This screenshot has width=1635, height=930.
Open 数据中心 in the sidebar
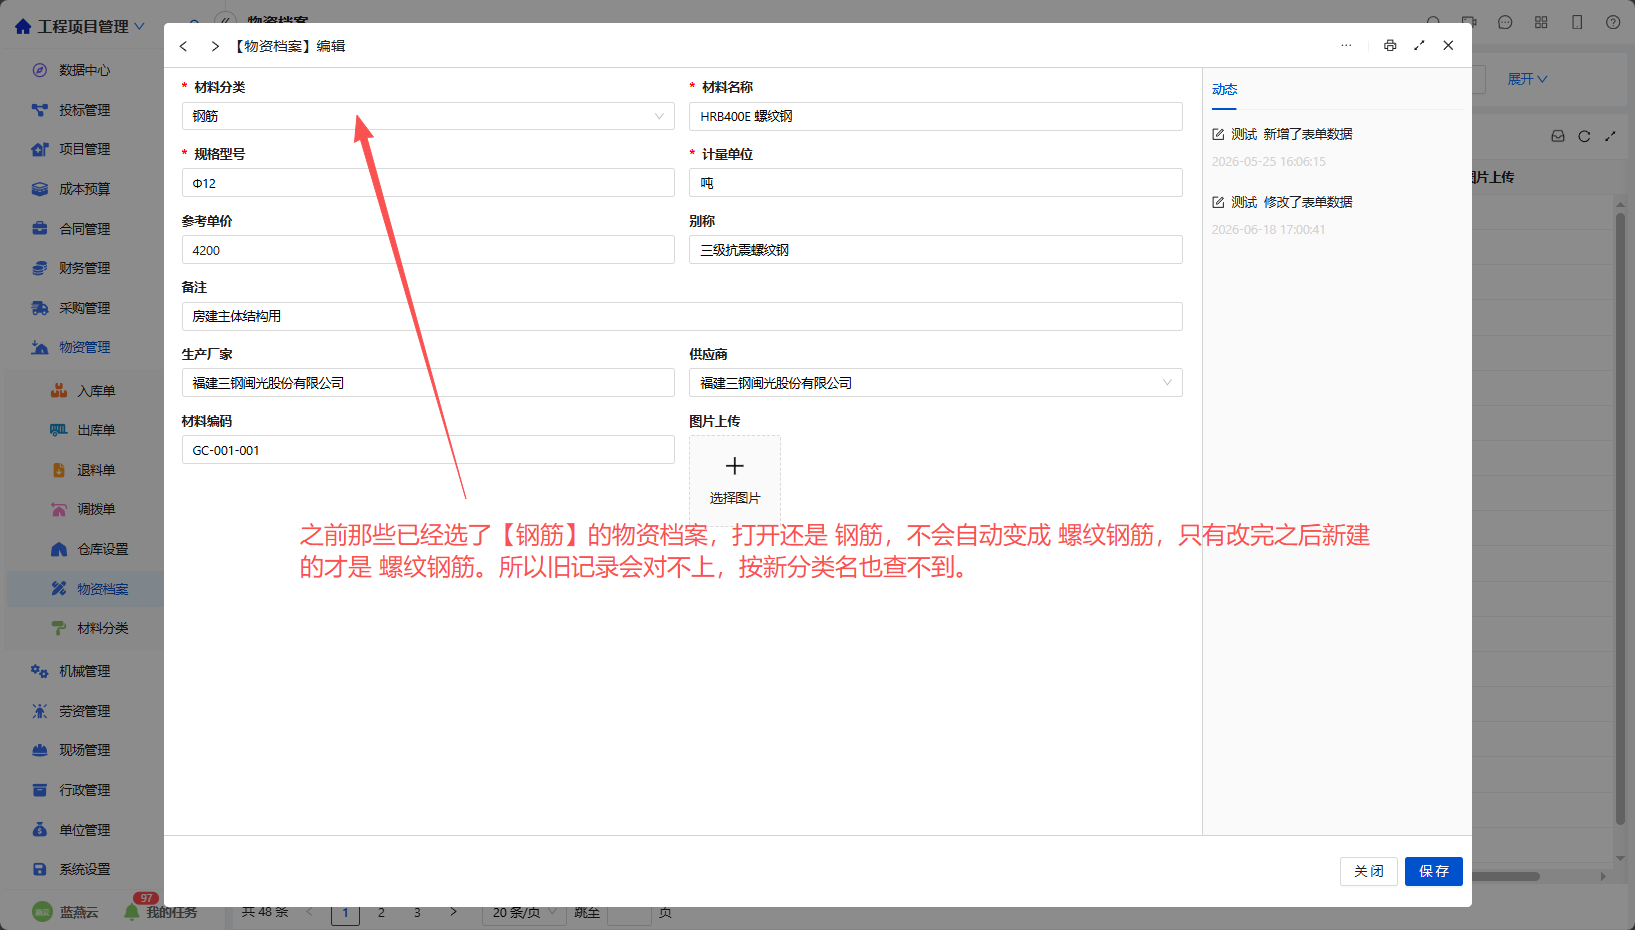click(82, 70)
